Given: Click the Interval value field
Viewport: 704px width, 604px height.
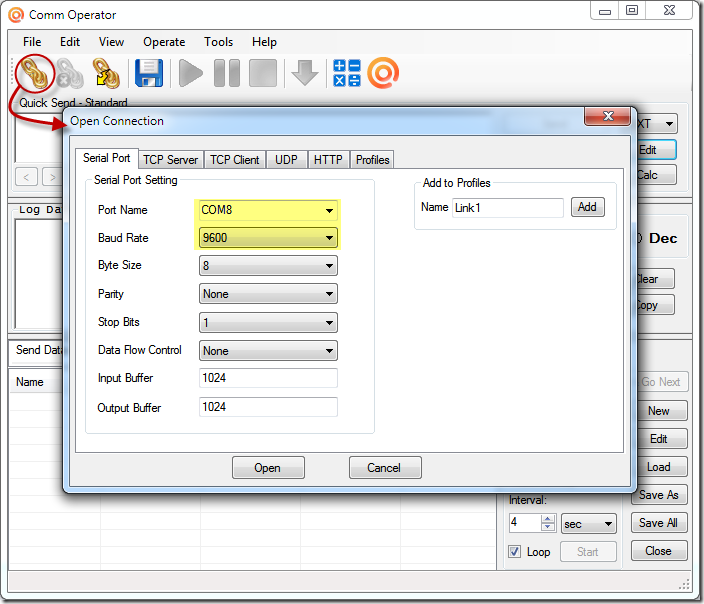Looking at the screenshot, I should pyautogui.click(x=525, y=523).
